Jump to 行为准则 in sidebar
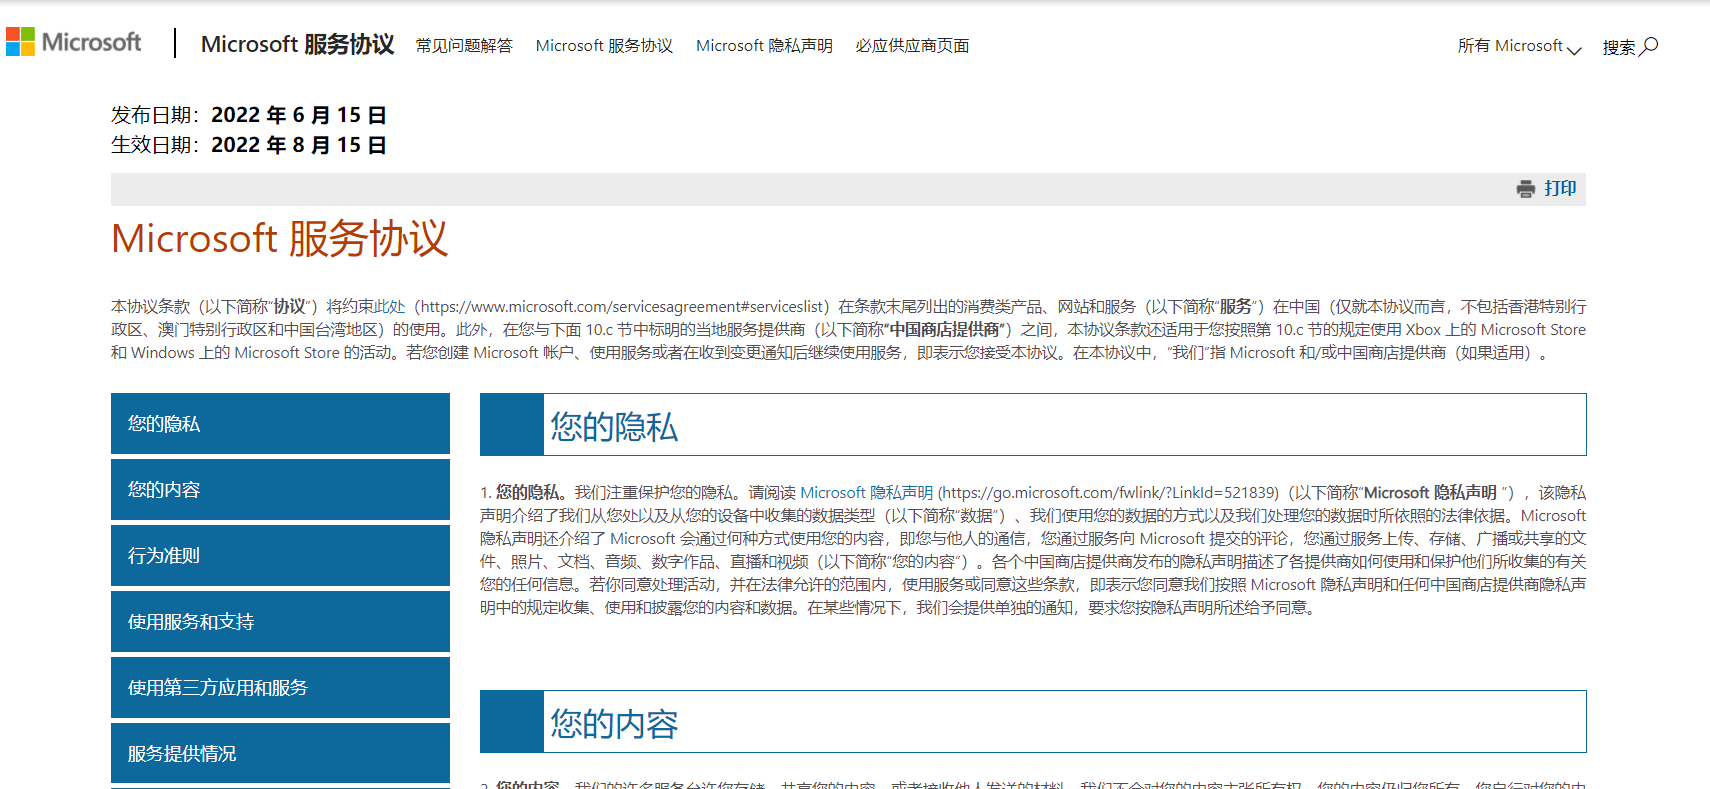Screen dimensions: 1710x789 (280, 555)
